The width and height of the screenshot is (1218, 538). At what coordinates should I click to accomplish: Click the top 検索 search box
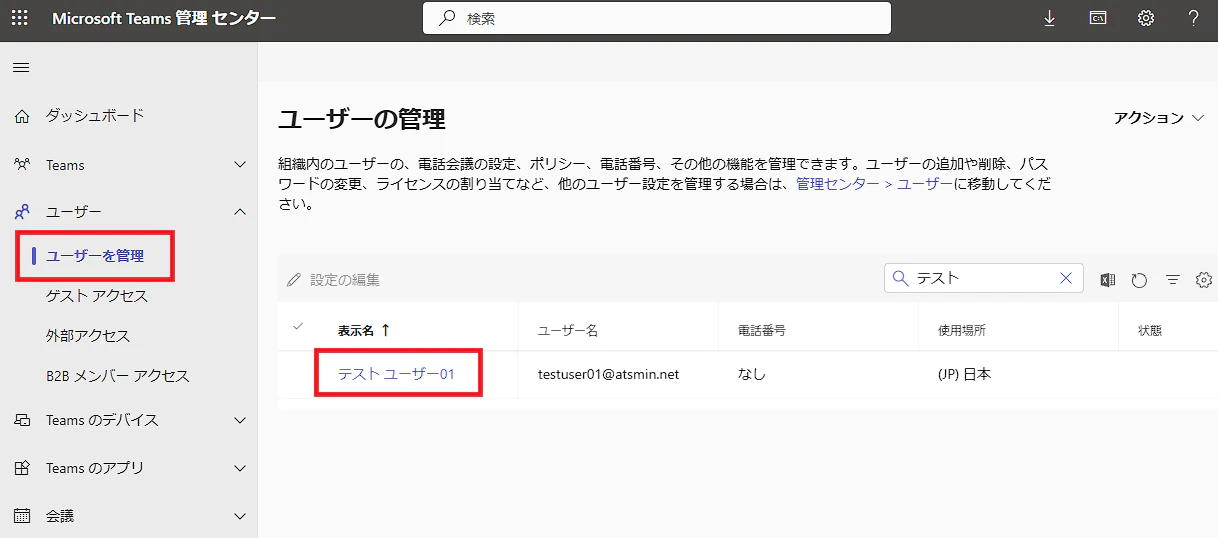[657, 18]
